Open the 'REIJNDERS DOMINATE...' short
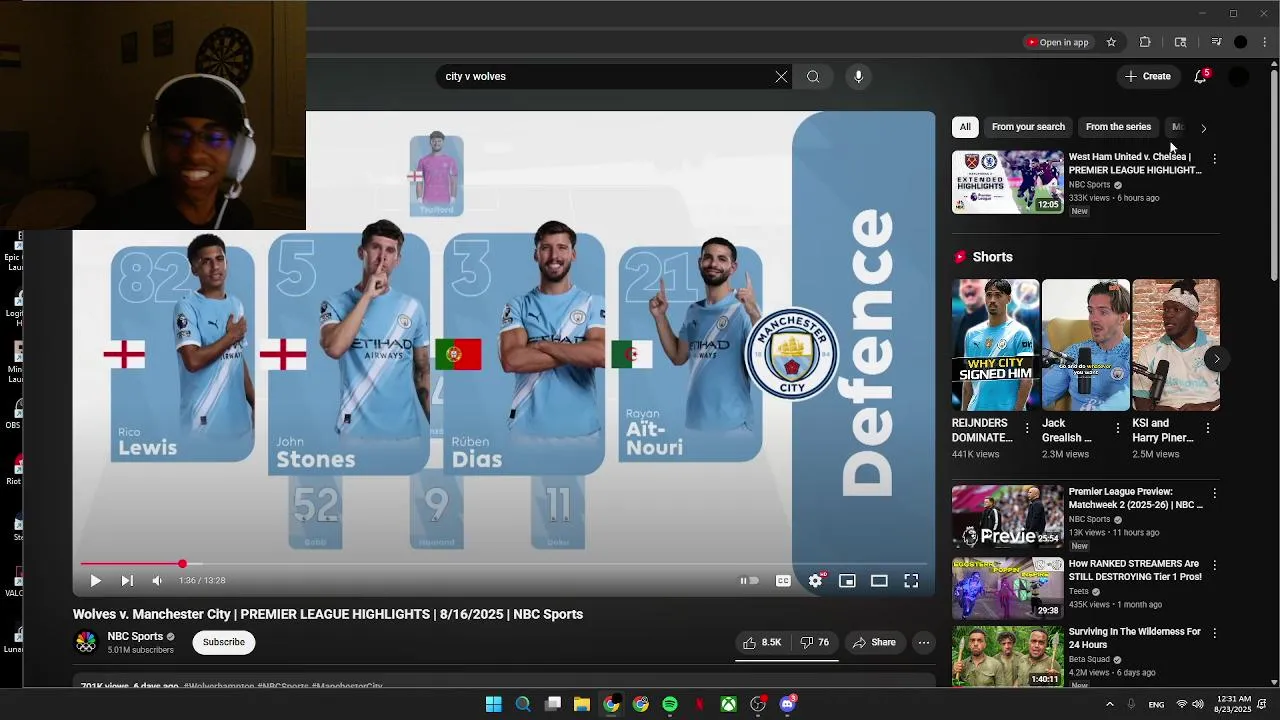This screenshot has width=1280, height=720. [x=995, y=345]
